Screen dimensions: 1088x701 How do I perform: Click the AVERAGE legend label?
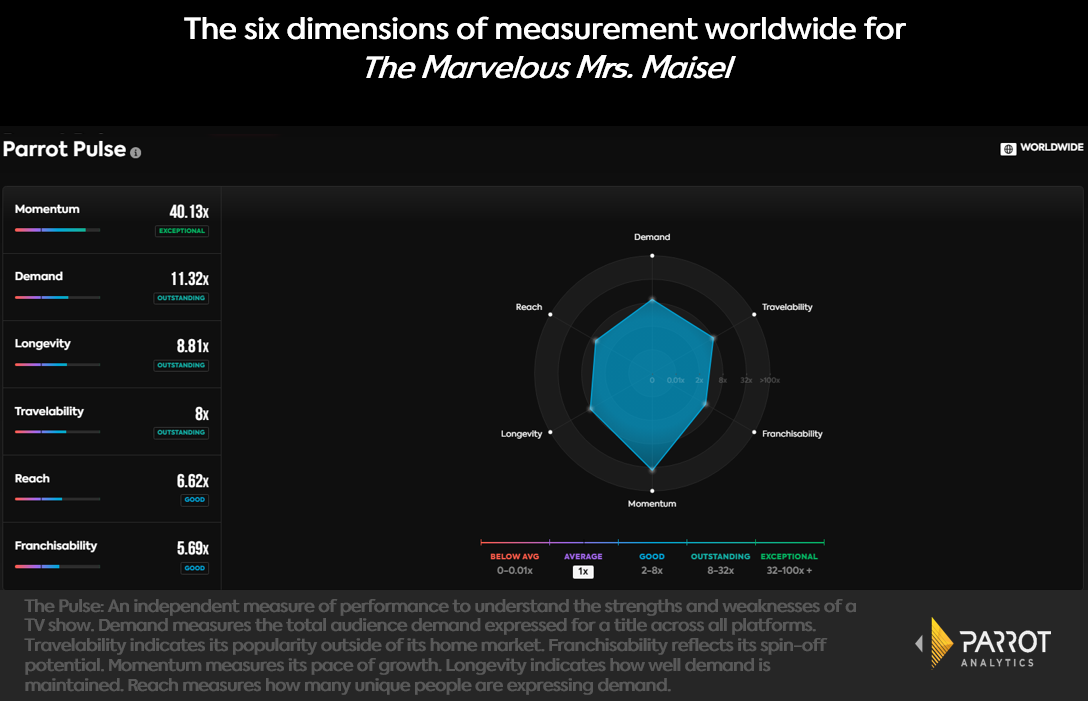[584, 557]
